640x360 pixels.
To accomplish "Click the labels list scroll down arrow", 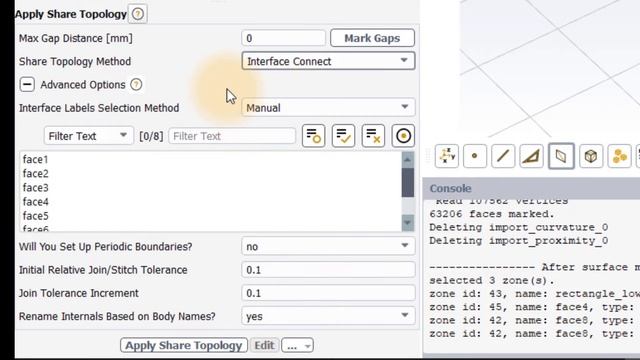I will 408,222.
